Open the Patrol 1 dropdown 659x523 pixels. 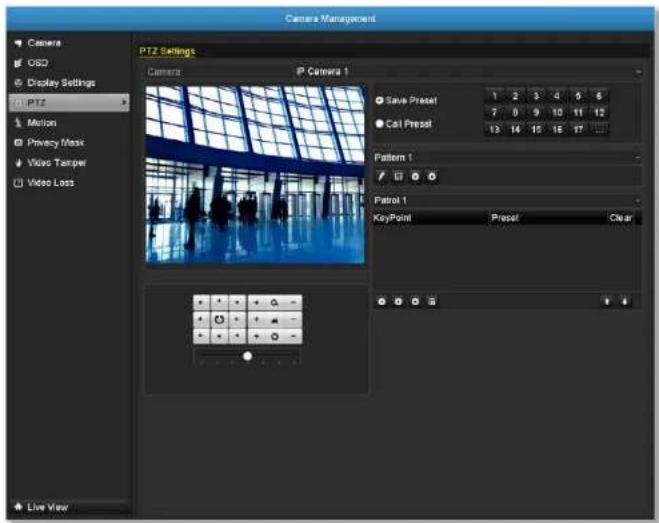638,201
